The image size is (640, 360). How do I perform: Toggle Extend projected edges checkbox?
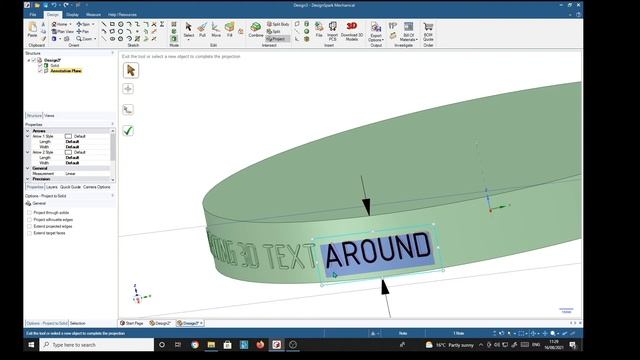(29, 226)
